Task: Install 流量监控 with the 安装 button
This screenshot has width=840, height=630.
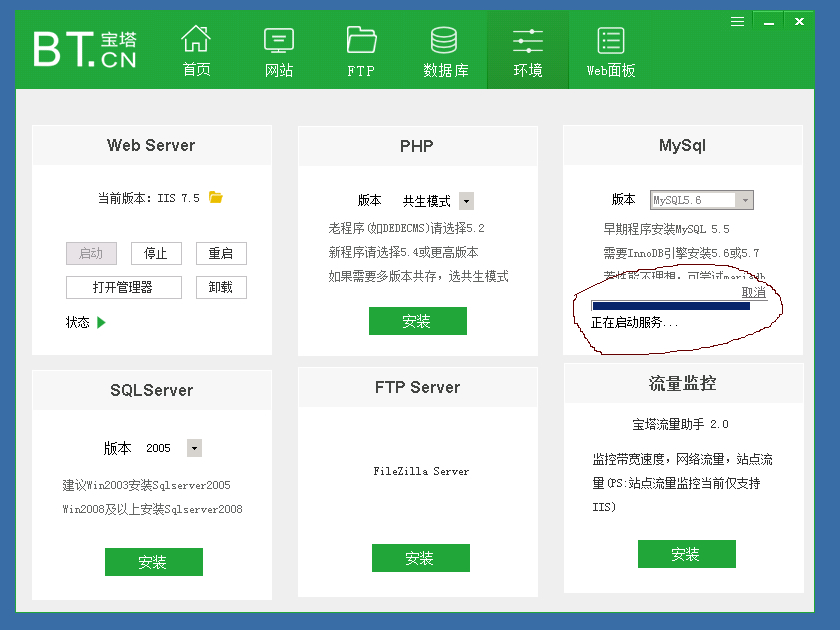Action: pos(686,554)
